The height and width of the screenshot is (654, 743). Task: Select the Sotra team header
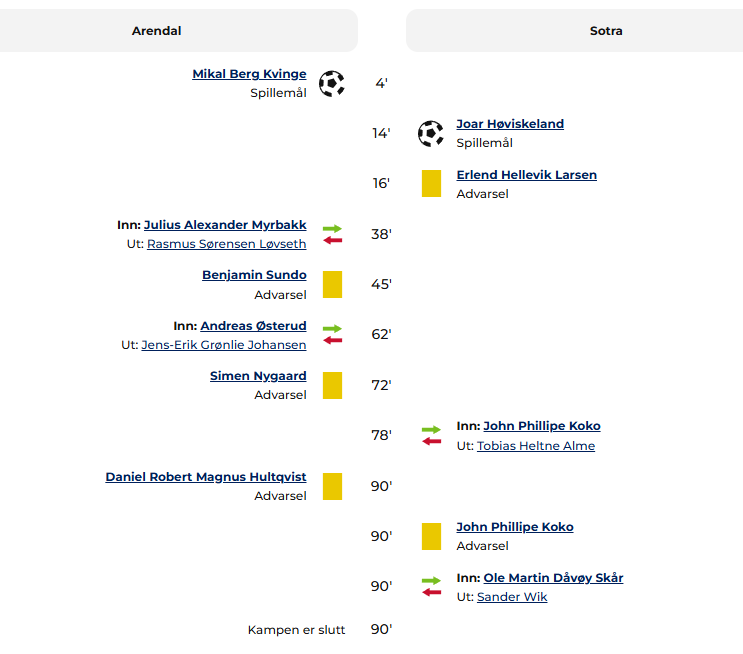[606, 31]
